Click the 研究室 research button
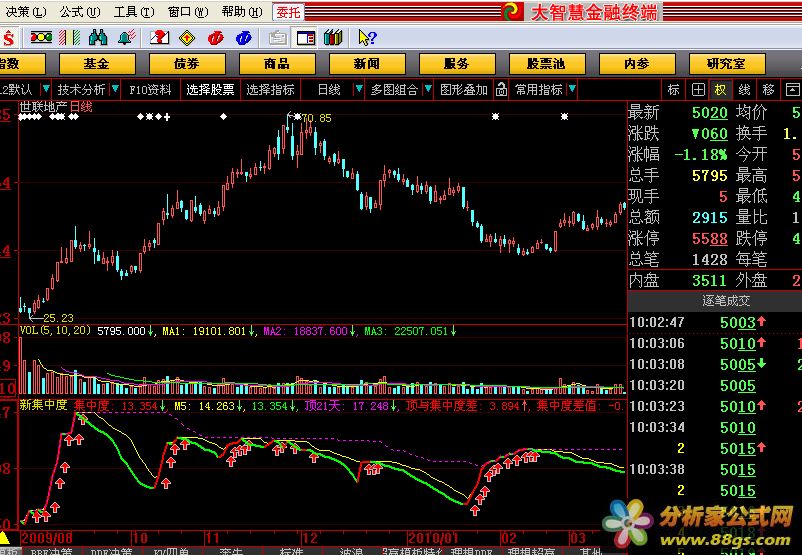Viewport: 802px width, 555px height. [x=727, y=64]
